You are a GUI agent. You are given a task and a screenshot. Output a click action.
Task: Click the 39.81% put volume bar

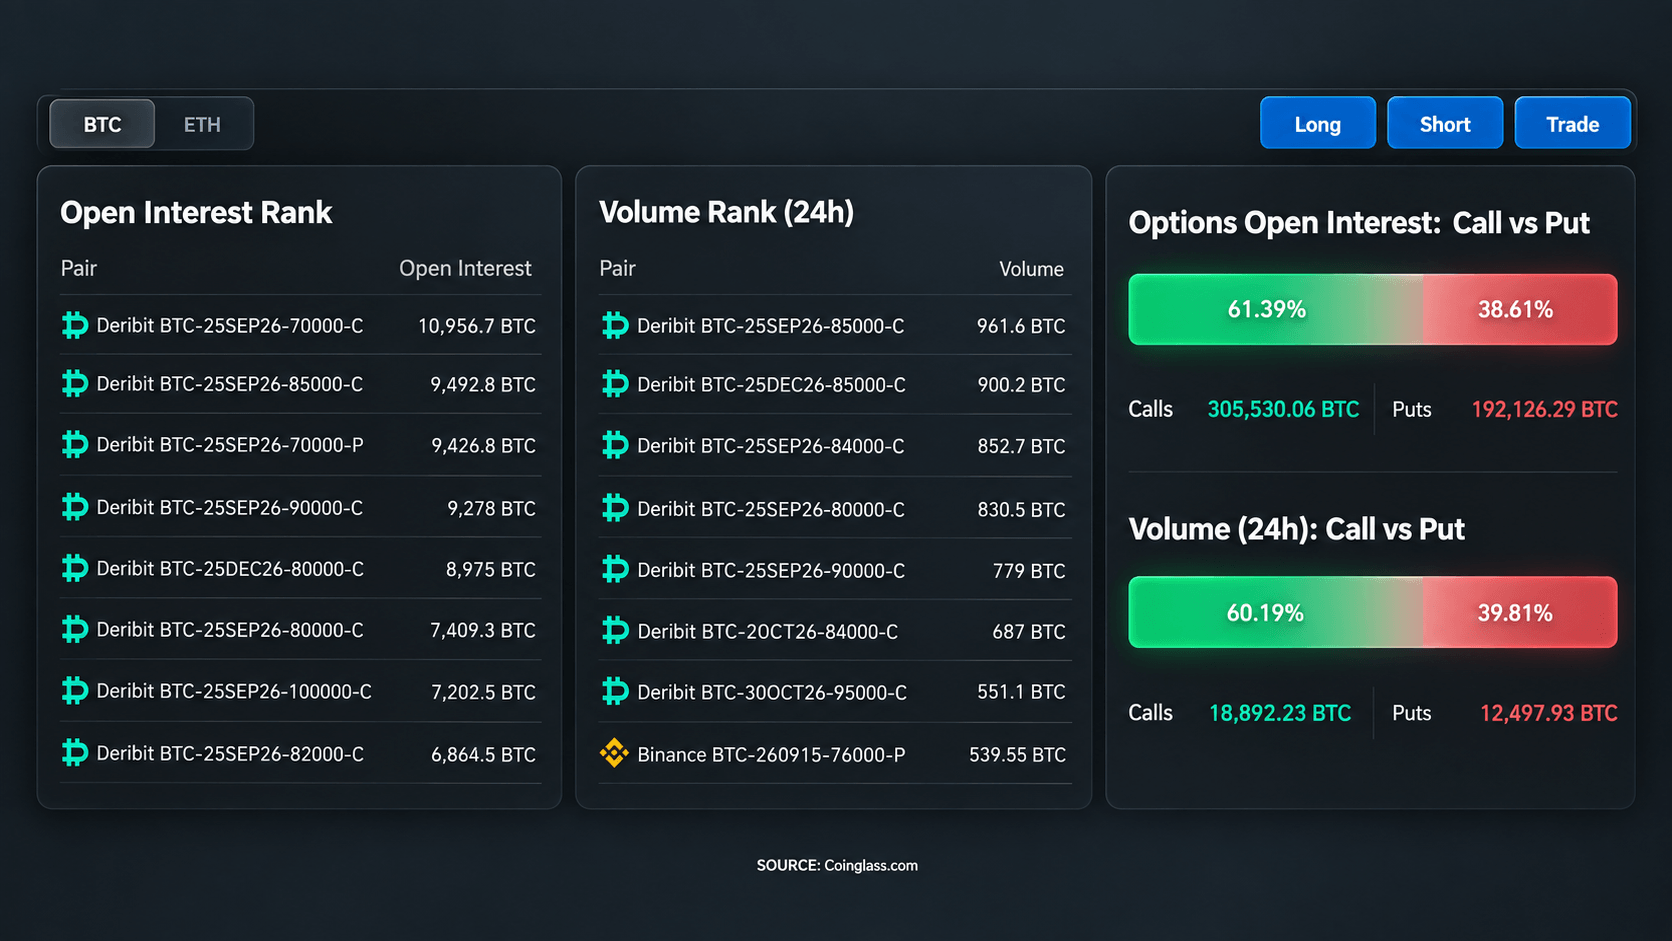[x=1520, y=612]
